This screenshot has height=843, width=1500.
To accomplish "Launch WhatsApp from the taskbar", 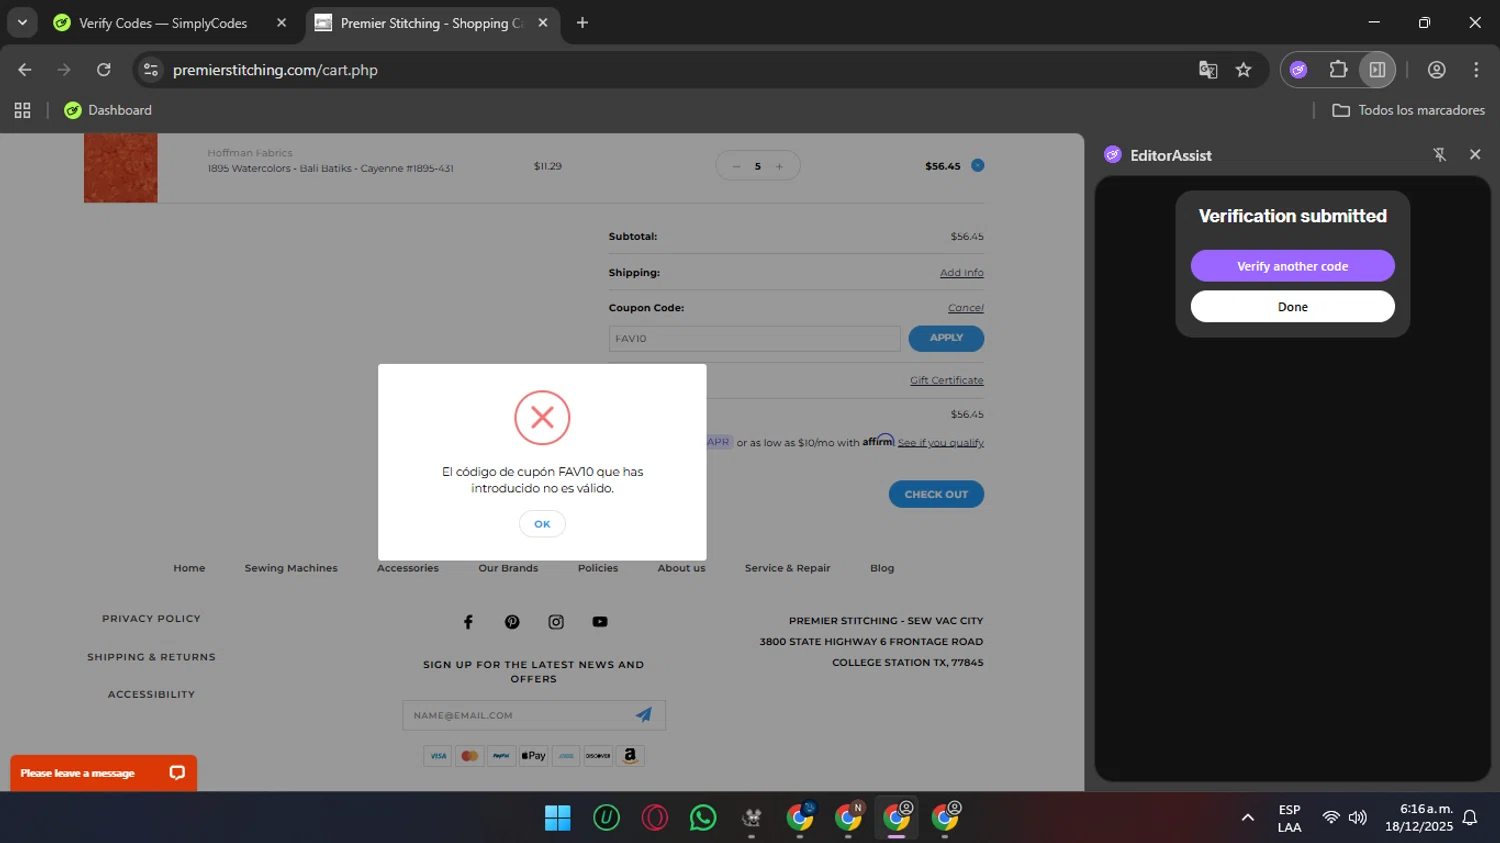I will pos(703,818).
